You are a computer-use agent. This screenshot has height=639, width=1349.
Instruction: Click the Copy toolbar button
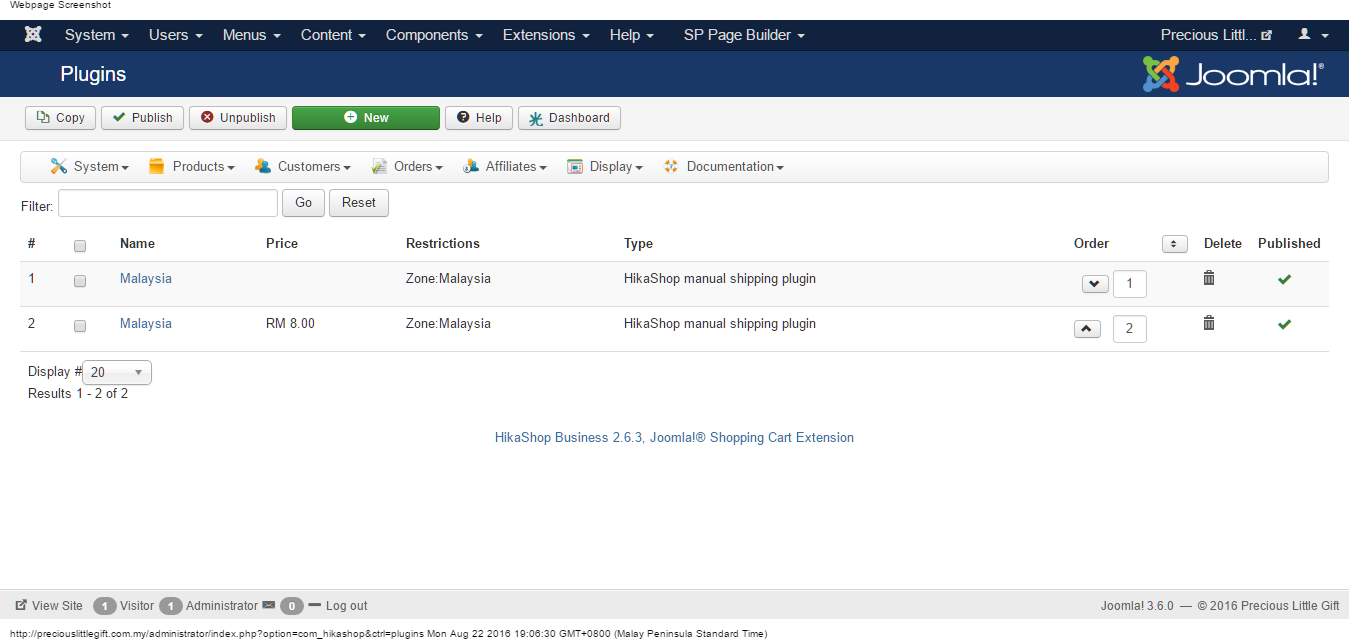coord(60,118)
